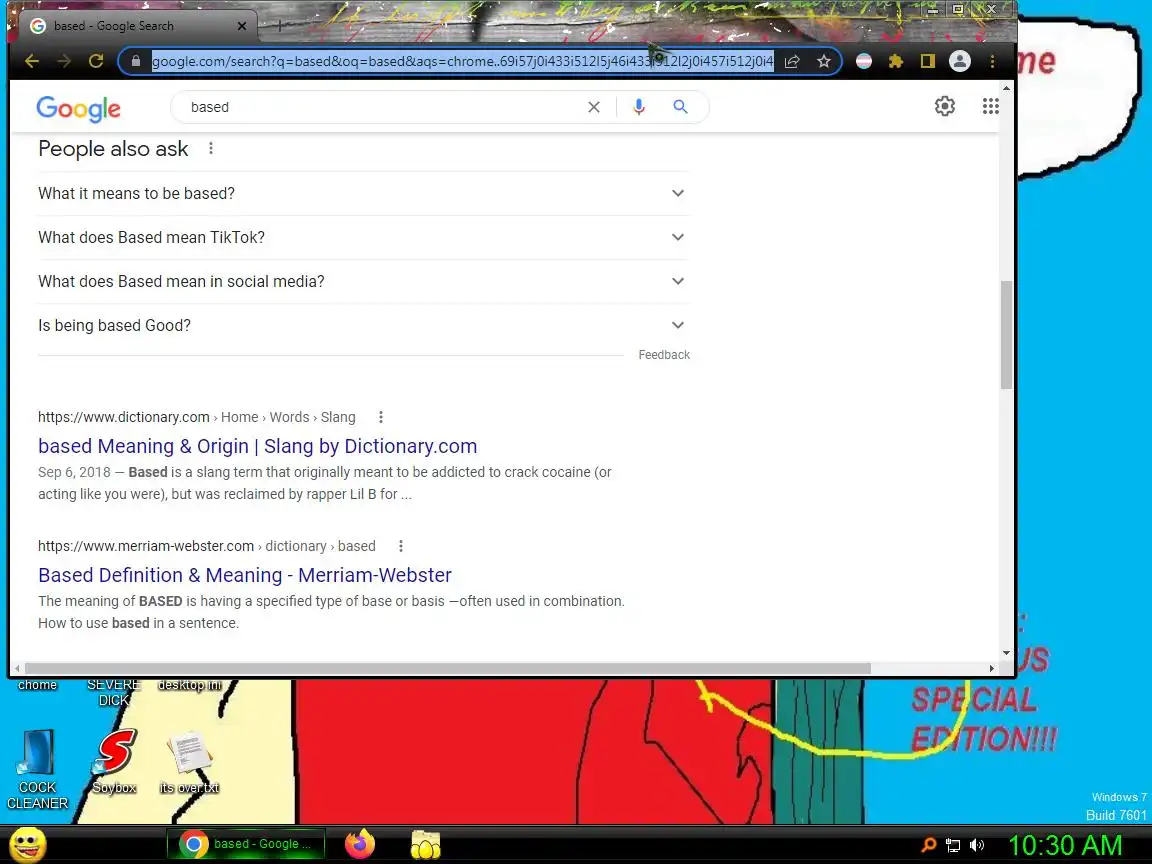Select the desktop.ini desktop label

[190, 685]
